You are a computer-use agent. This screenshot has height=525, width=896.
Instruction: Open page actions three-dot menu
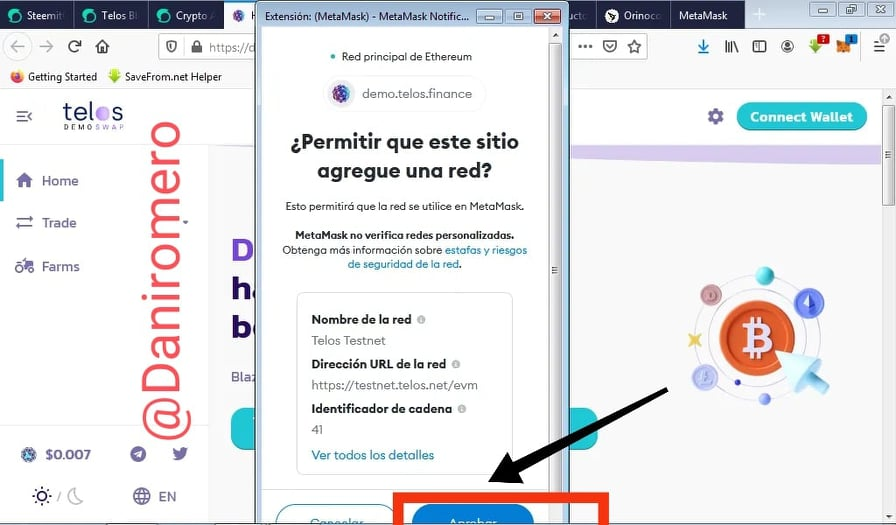point(585,46)
